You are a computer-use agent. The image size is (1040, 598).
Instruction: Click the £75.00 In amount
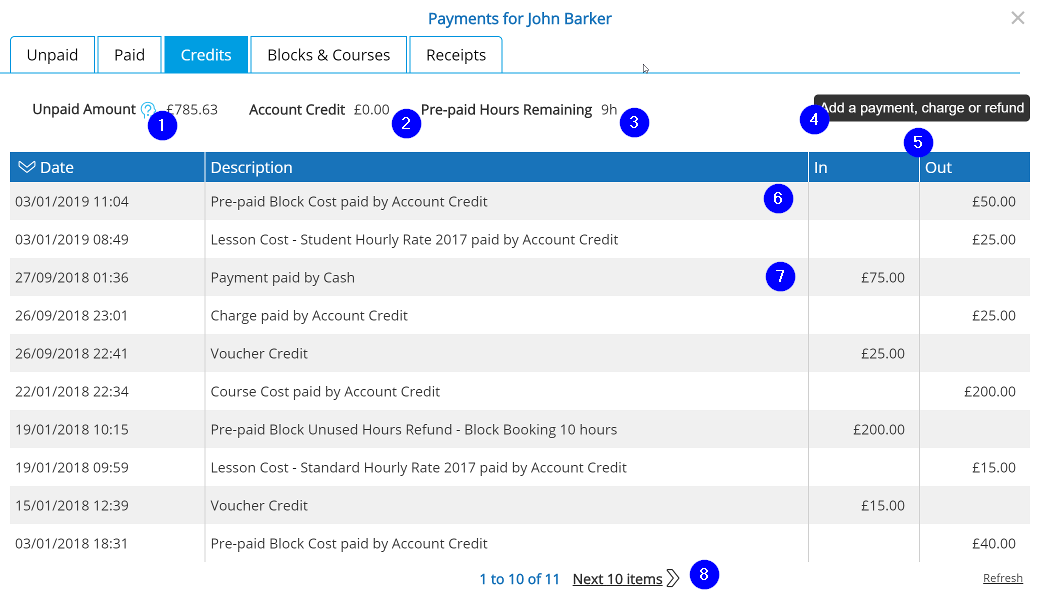pyautogui.click(x=882, y=277)
